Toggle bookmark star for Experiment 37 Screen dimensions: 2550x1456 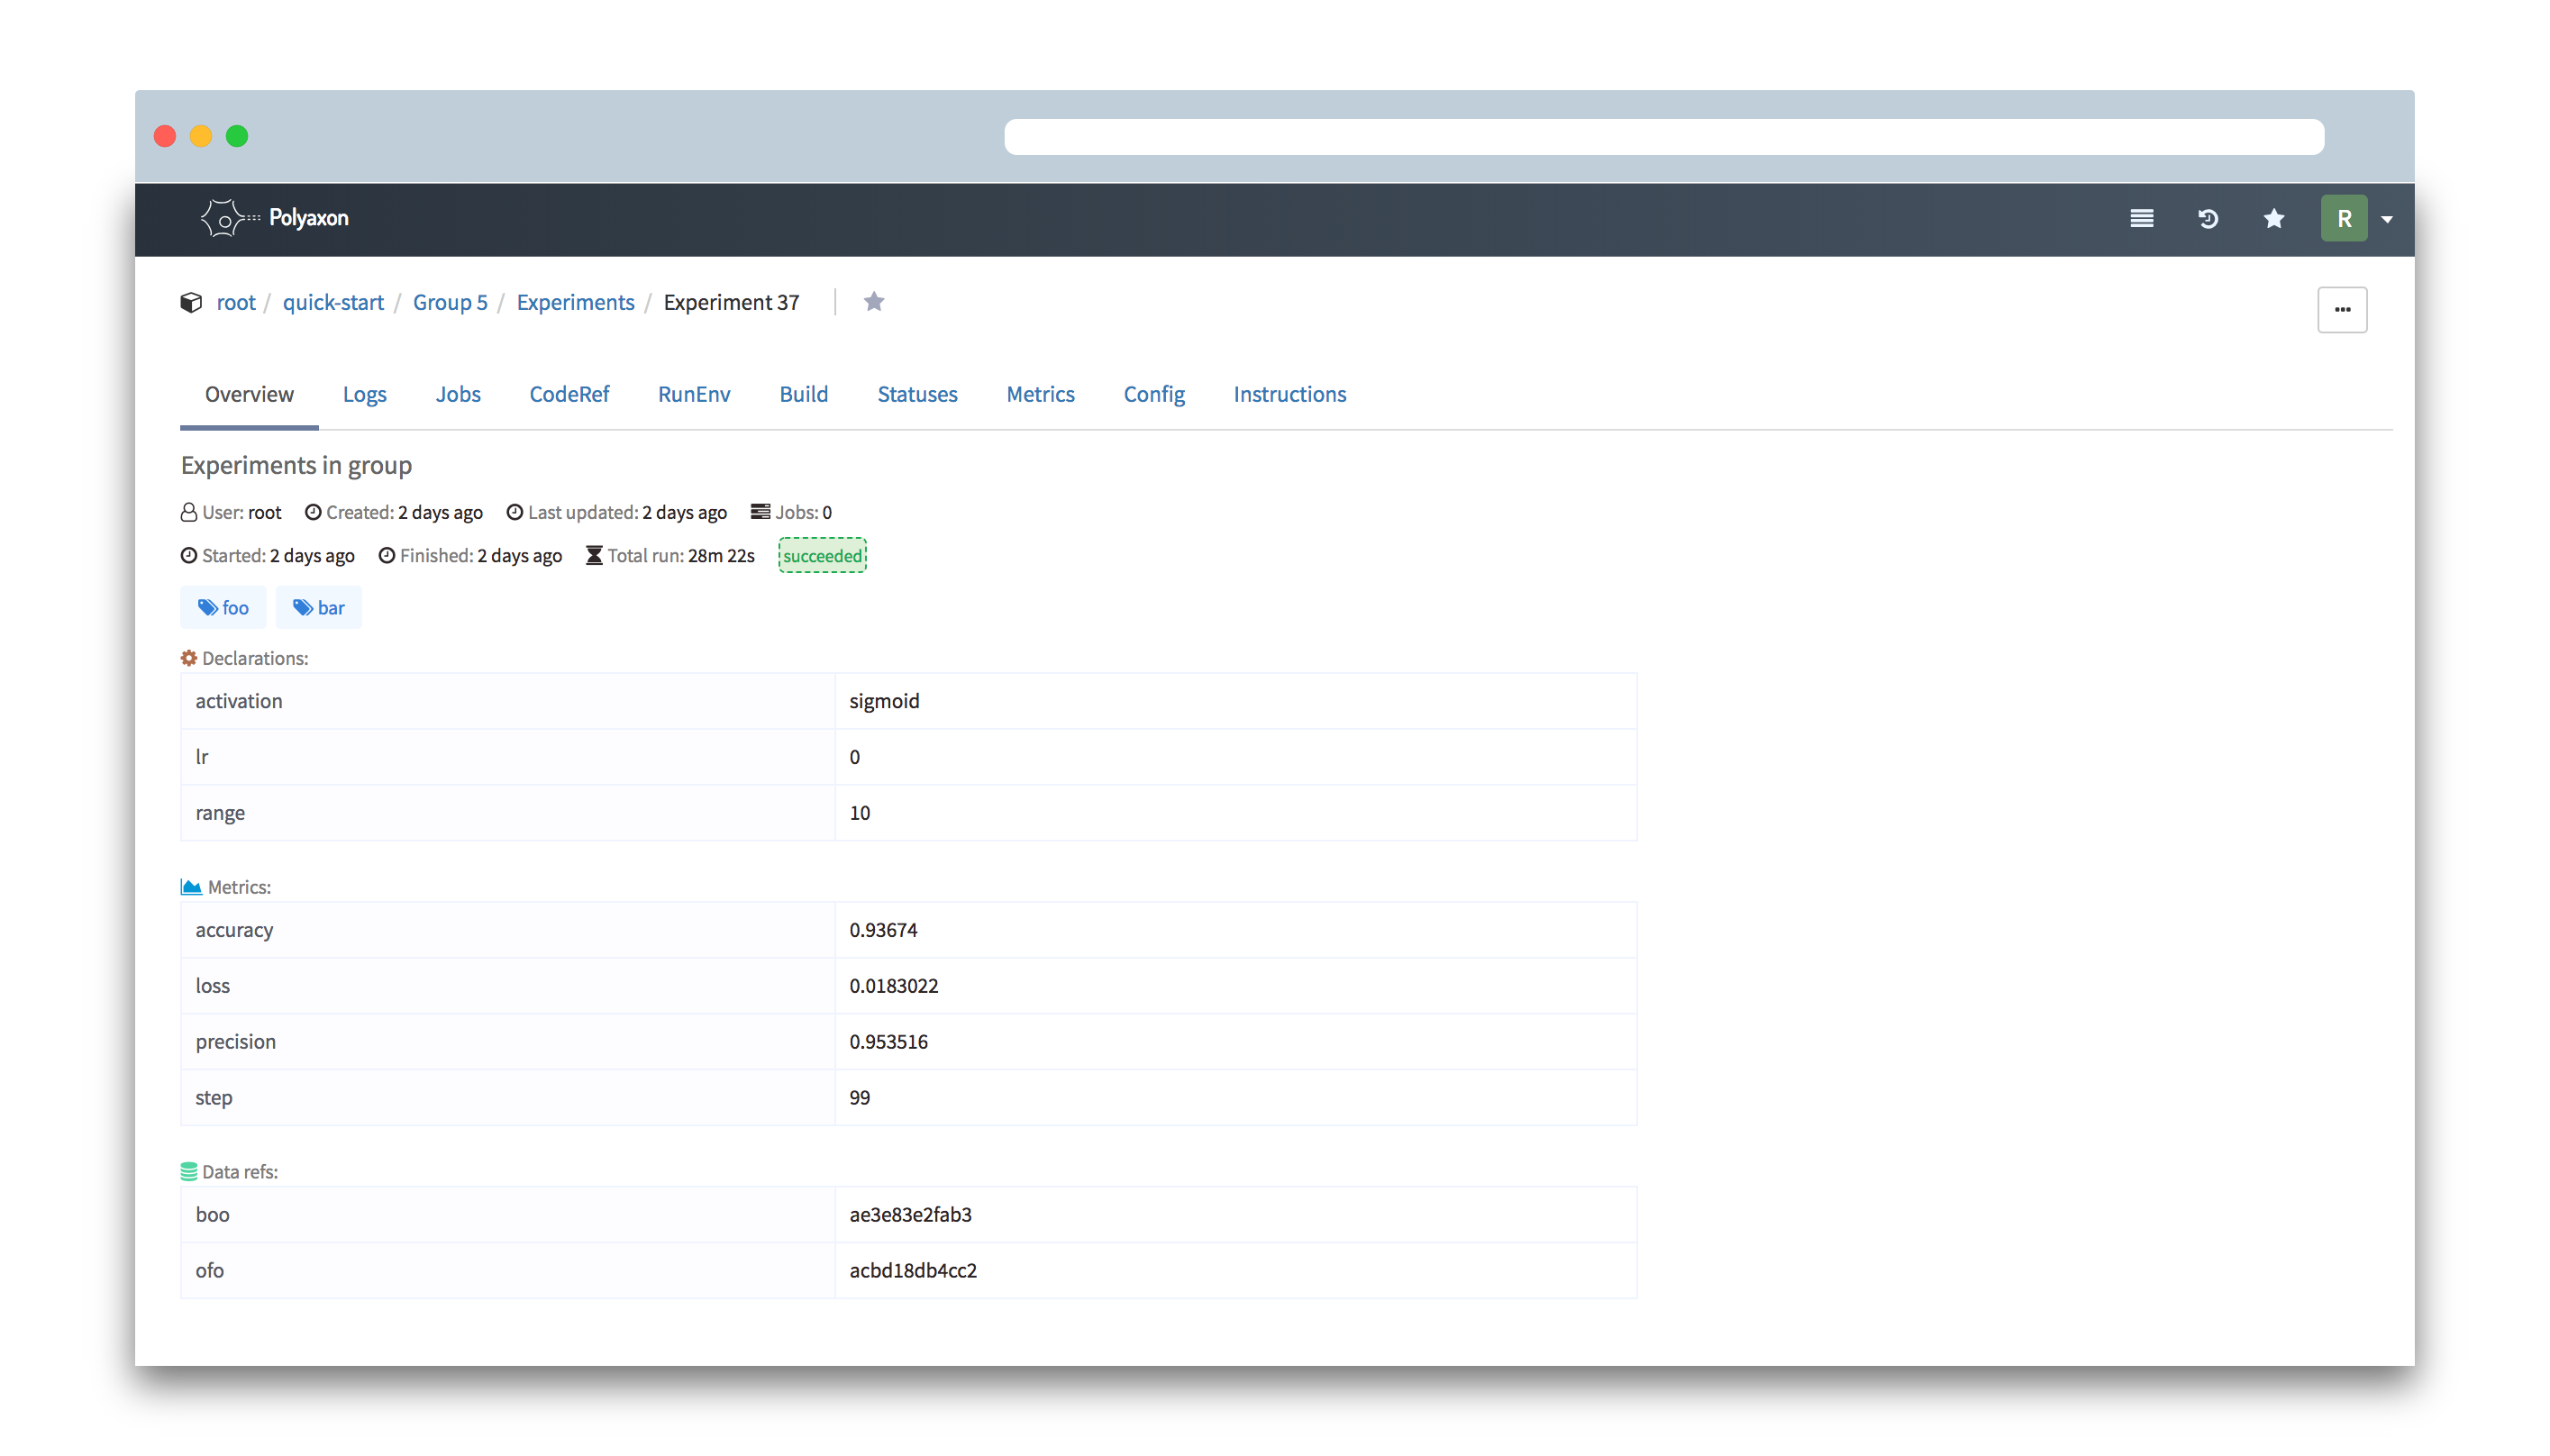(x=874, y=302)
